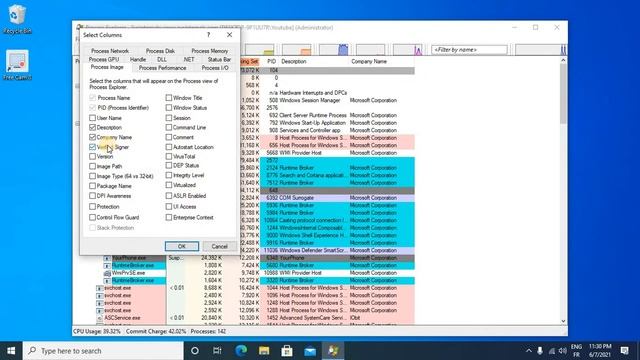Click the microphone icon in system tray
This screenshot has height=360, width=640.
point(540,351)
